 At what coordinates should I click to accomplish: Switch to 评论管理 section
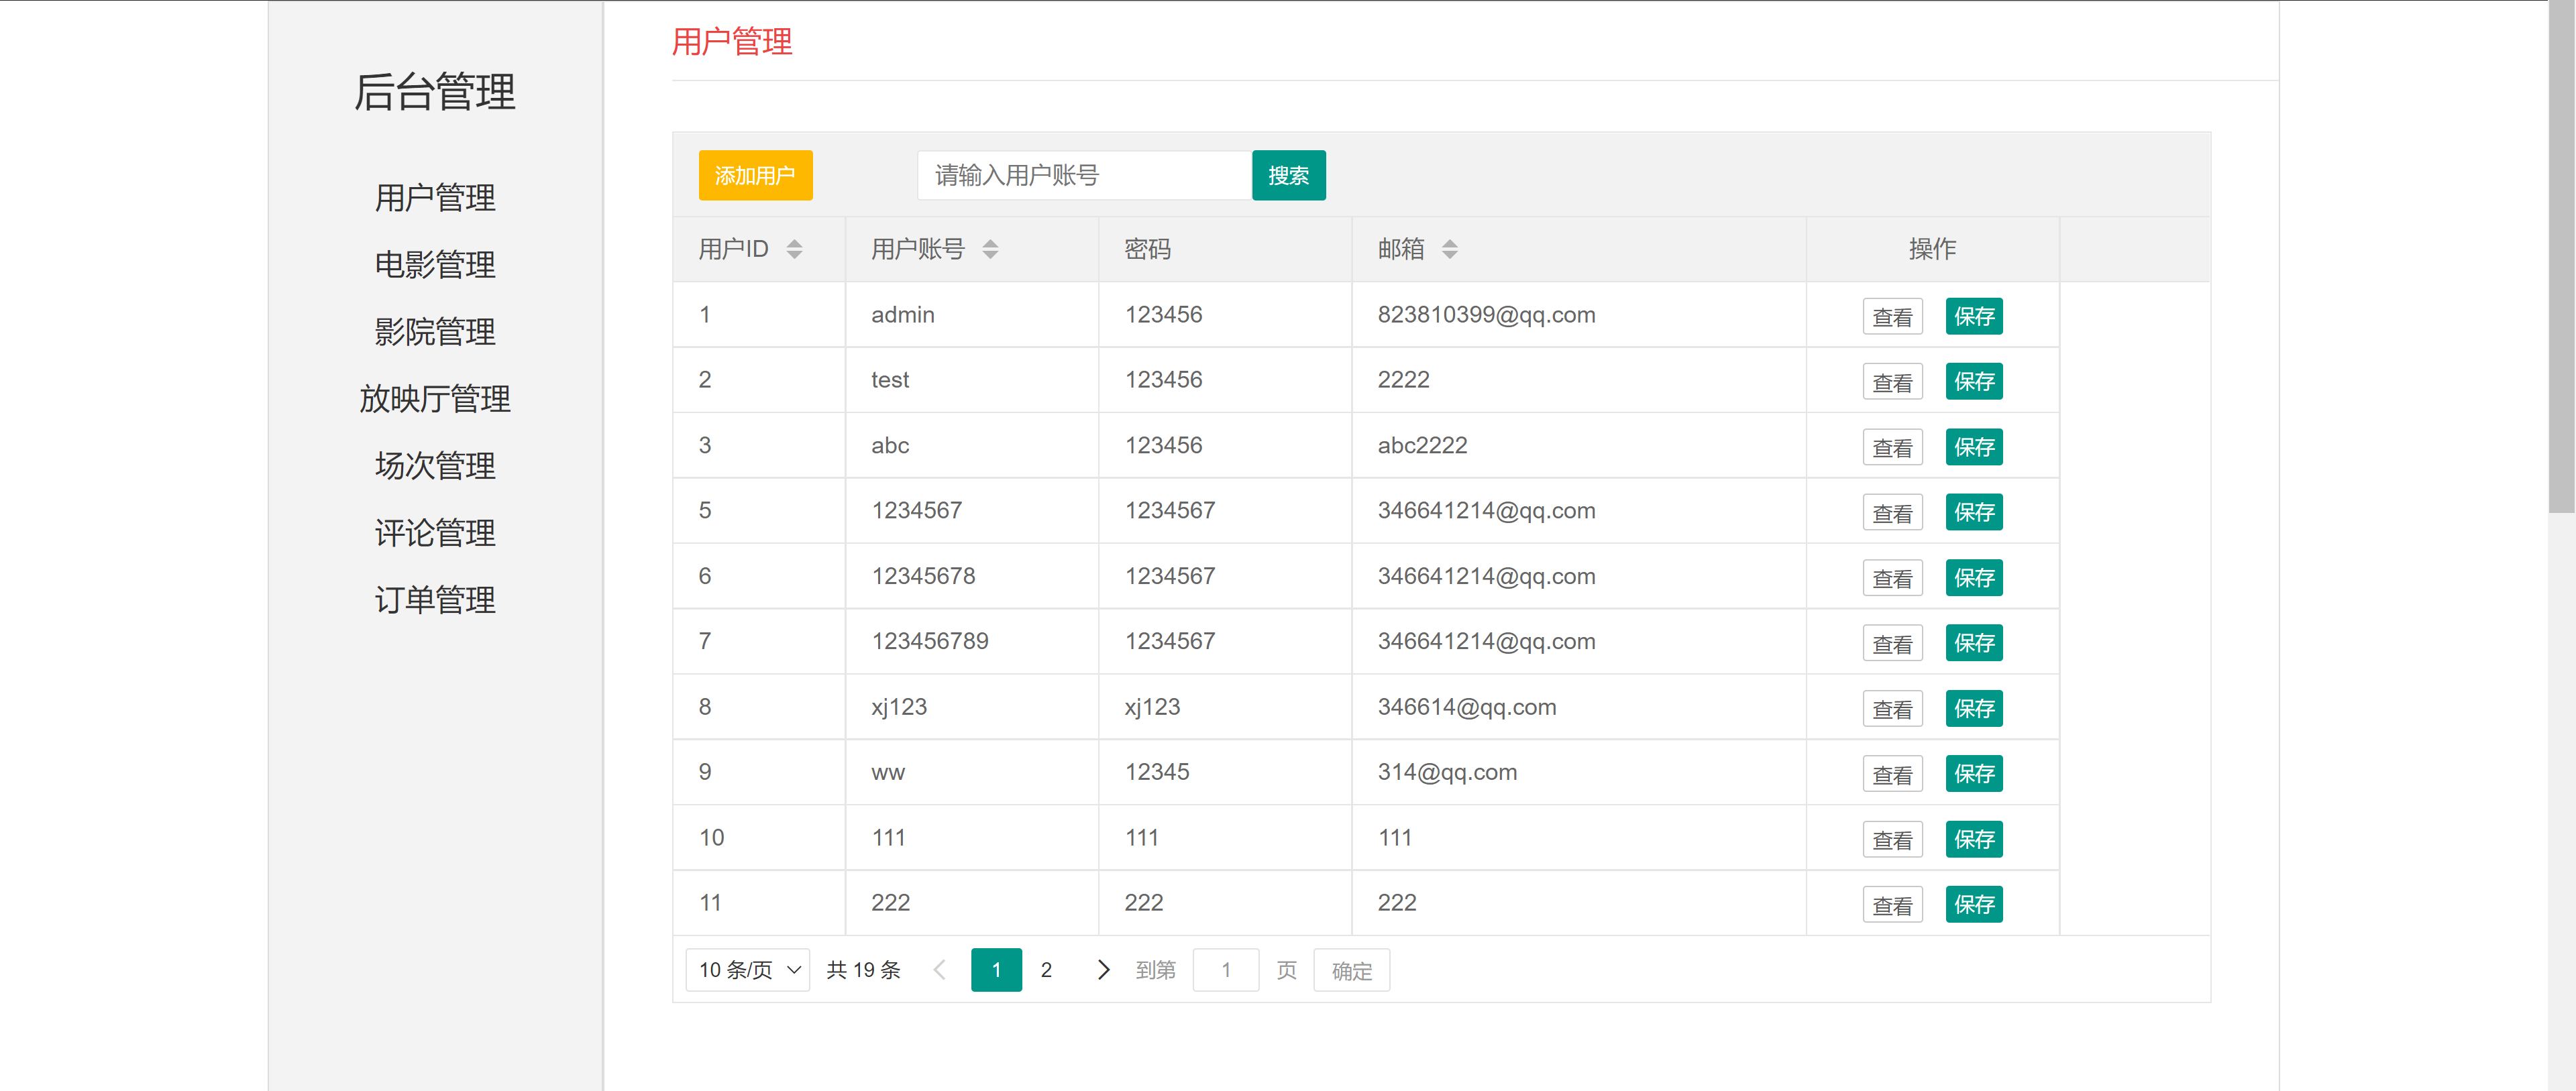434,532
